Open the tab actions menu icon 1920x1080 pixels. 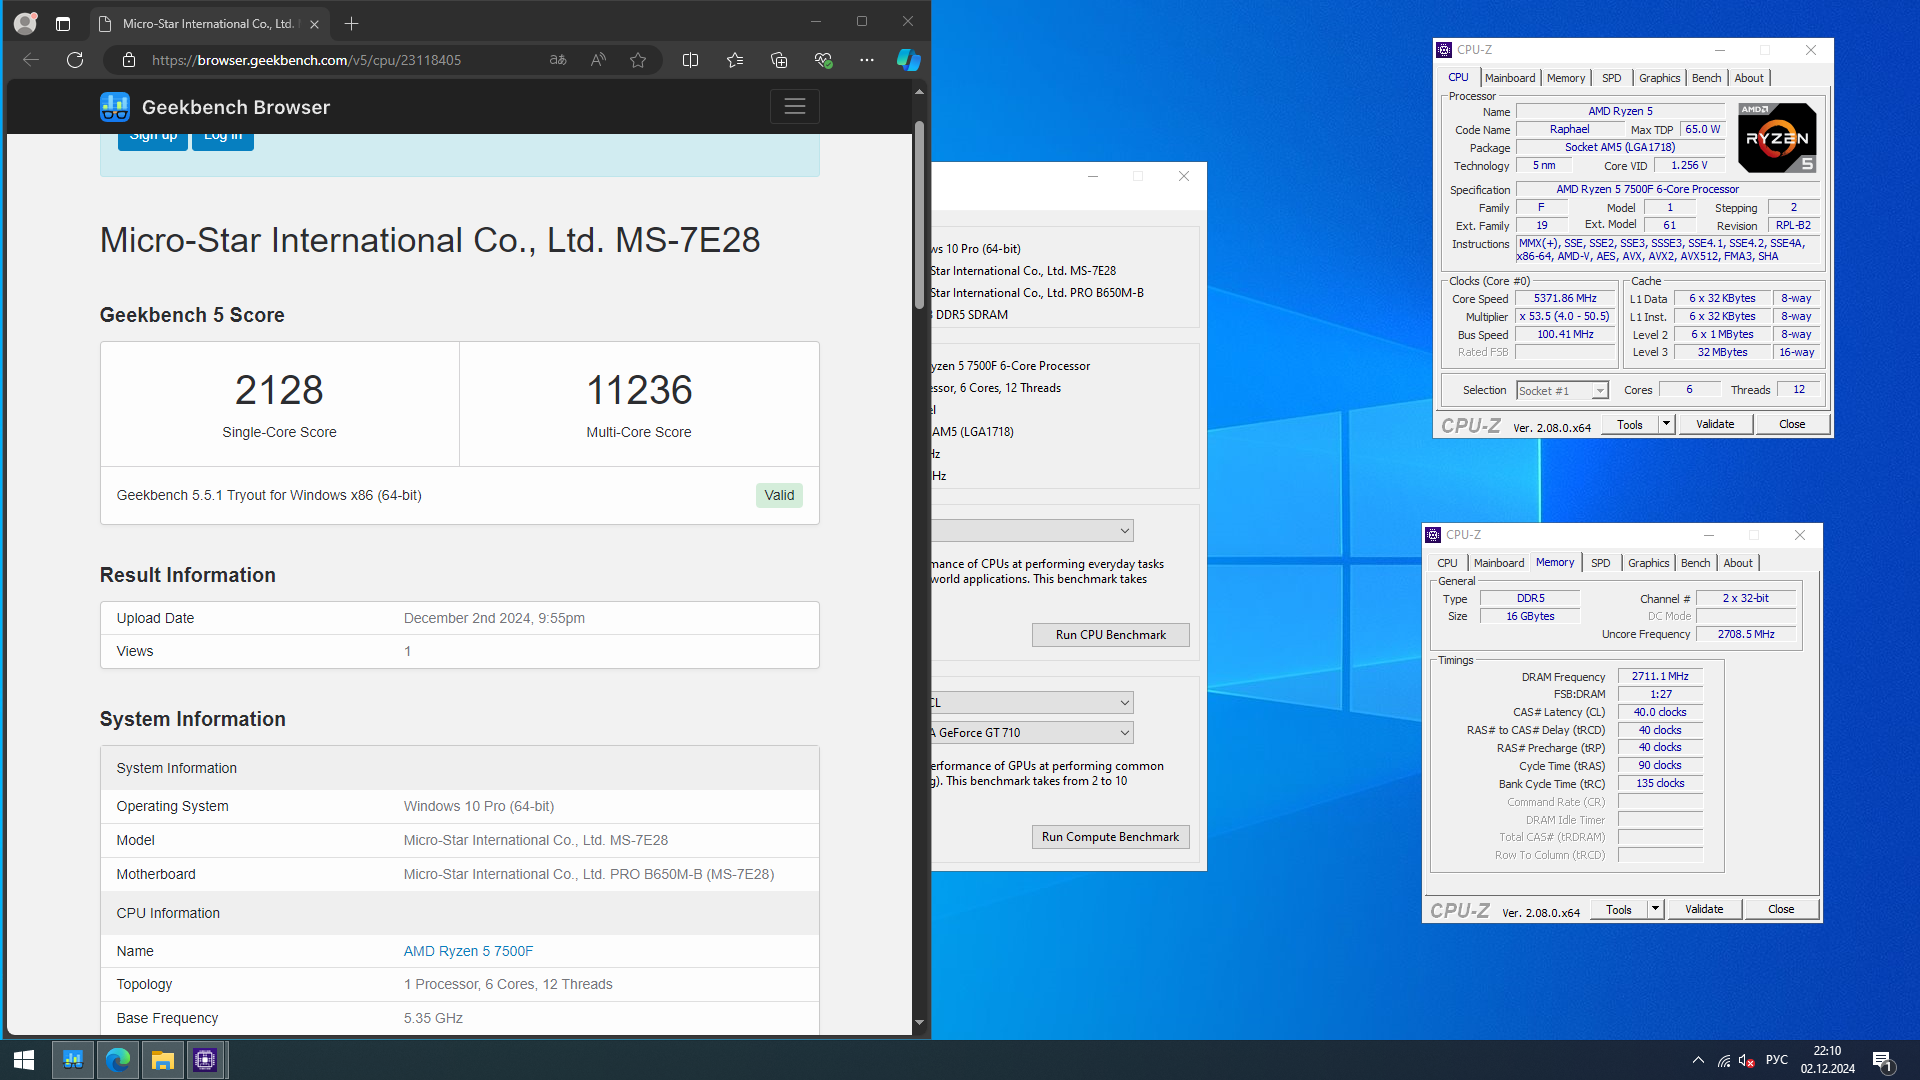(63, 23)
